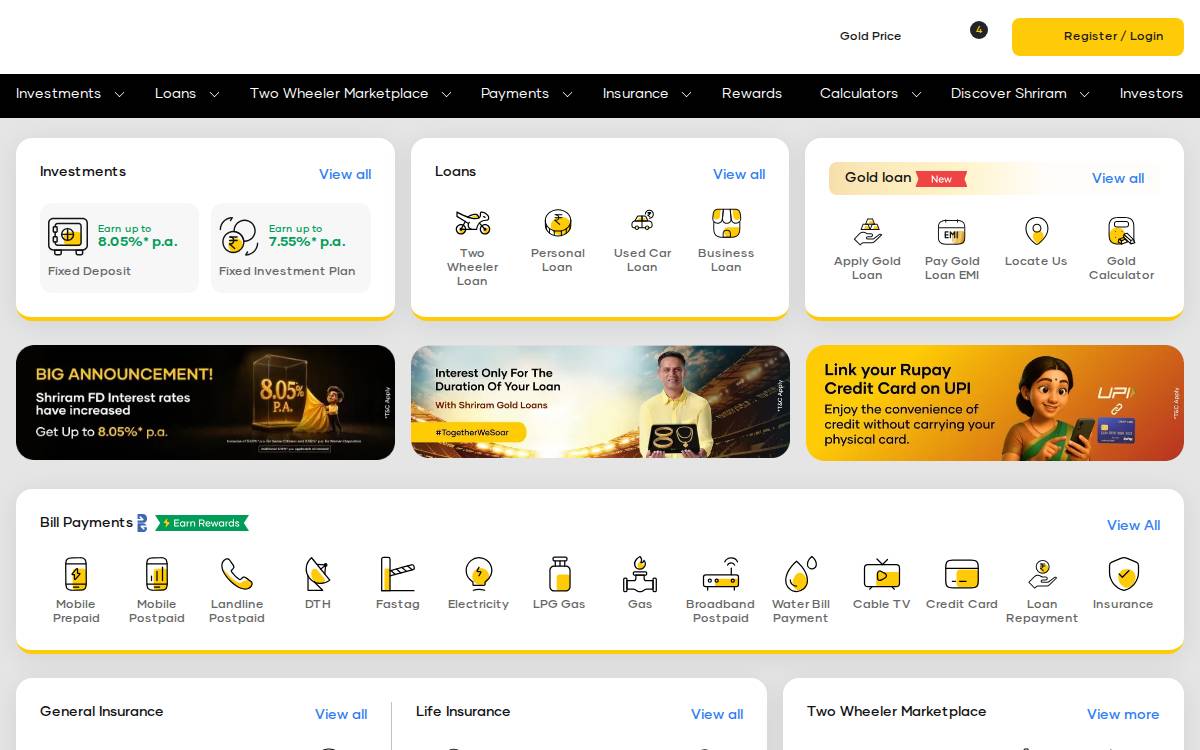Choose the Loan Repayment hand icon
The image size is (1200, 750).
point(1042,574)
